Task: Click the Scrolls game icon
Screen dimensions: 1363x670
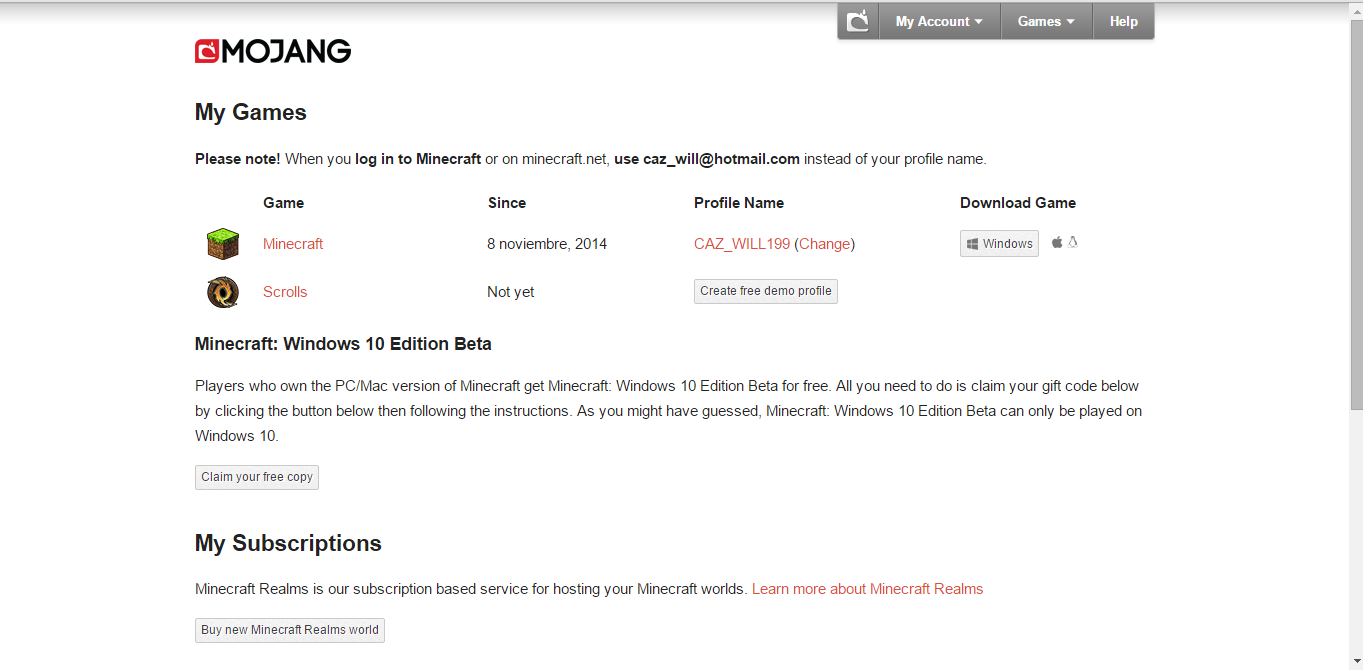Action: click(x=223, y=292)
